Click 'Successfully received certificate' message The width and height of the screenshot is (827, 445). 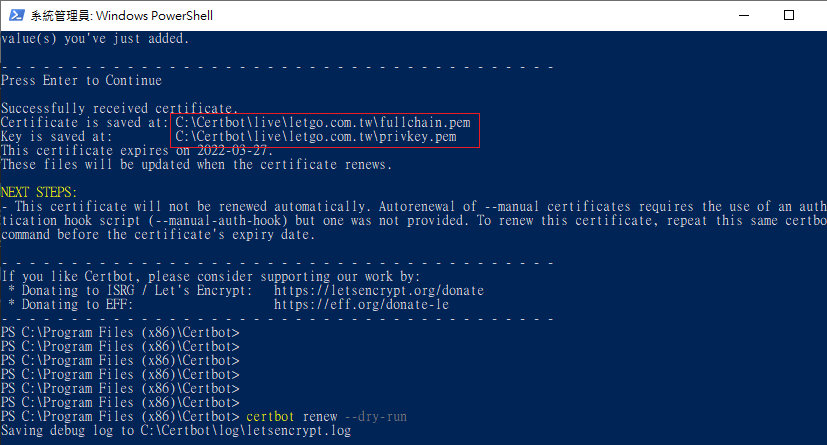click(x=119, y=108)
